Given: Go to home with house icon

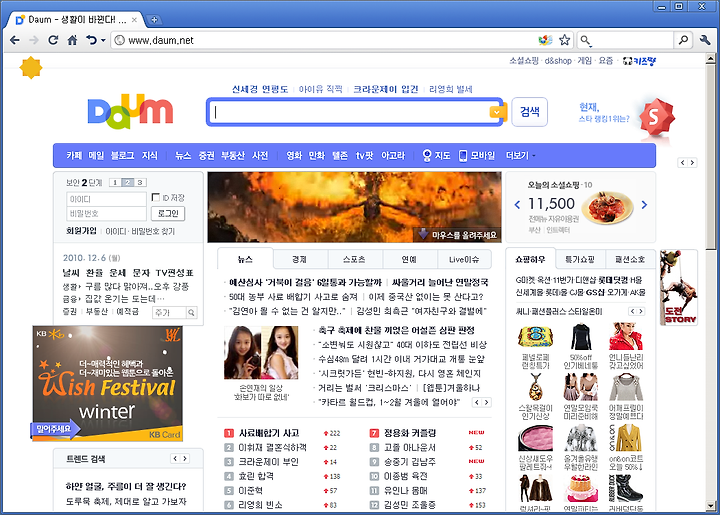Looking at the screenshot, I should click(72, 40).
